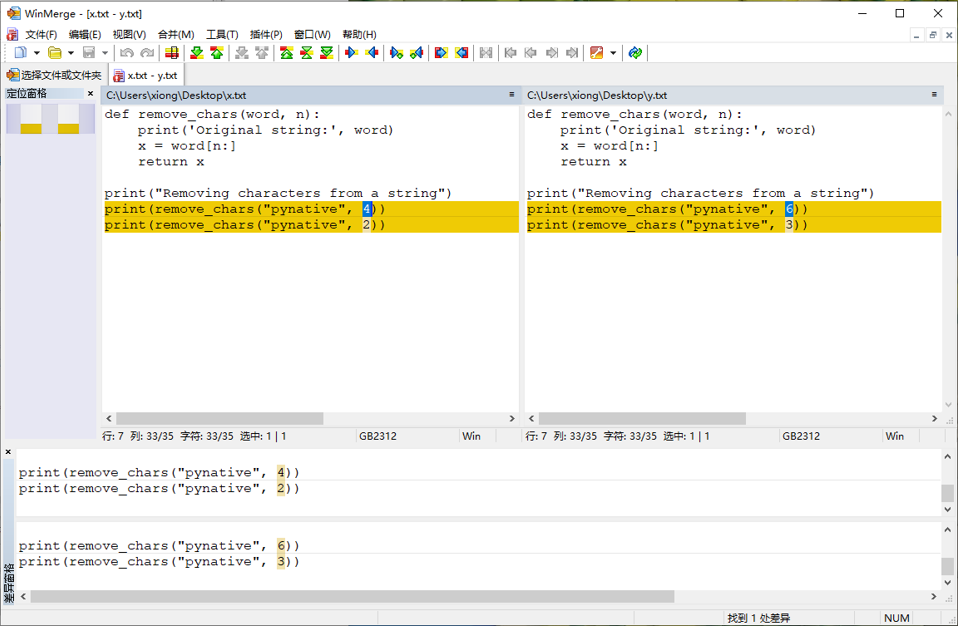Click 'return x' line in left pane

171,162
